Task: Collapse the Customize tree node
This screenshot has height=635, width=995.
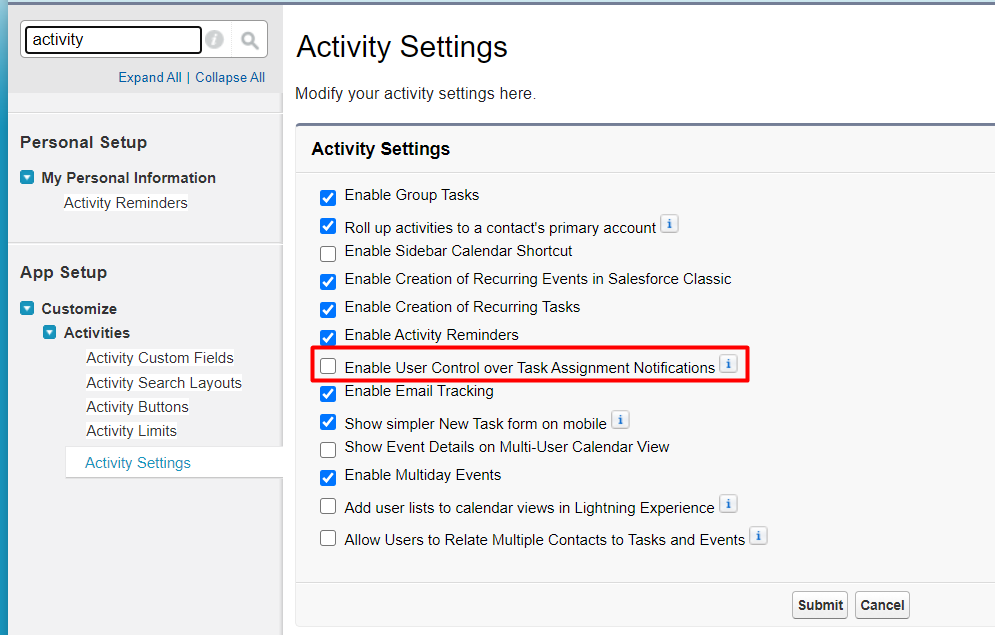Action: [27, 308]
